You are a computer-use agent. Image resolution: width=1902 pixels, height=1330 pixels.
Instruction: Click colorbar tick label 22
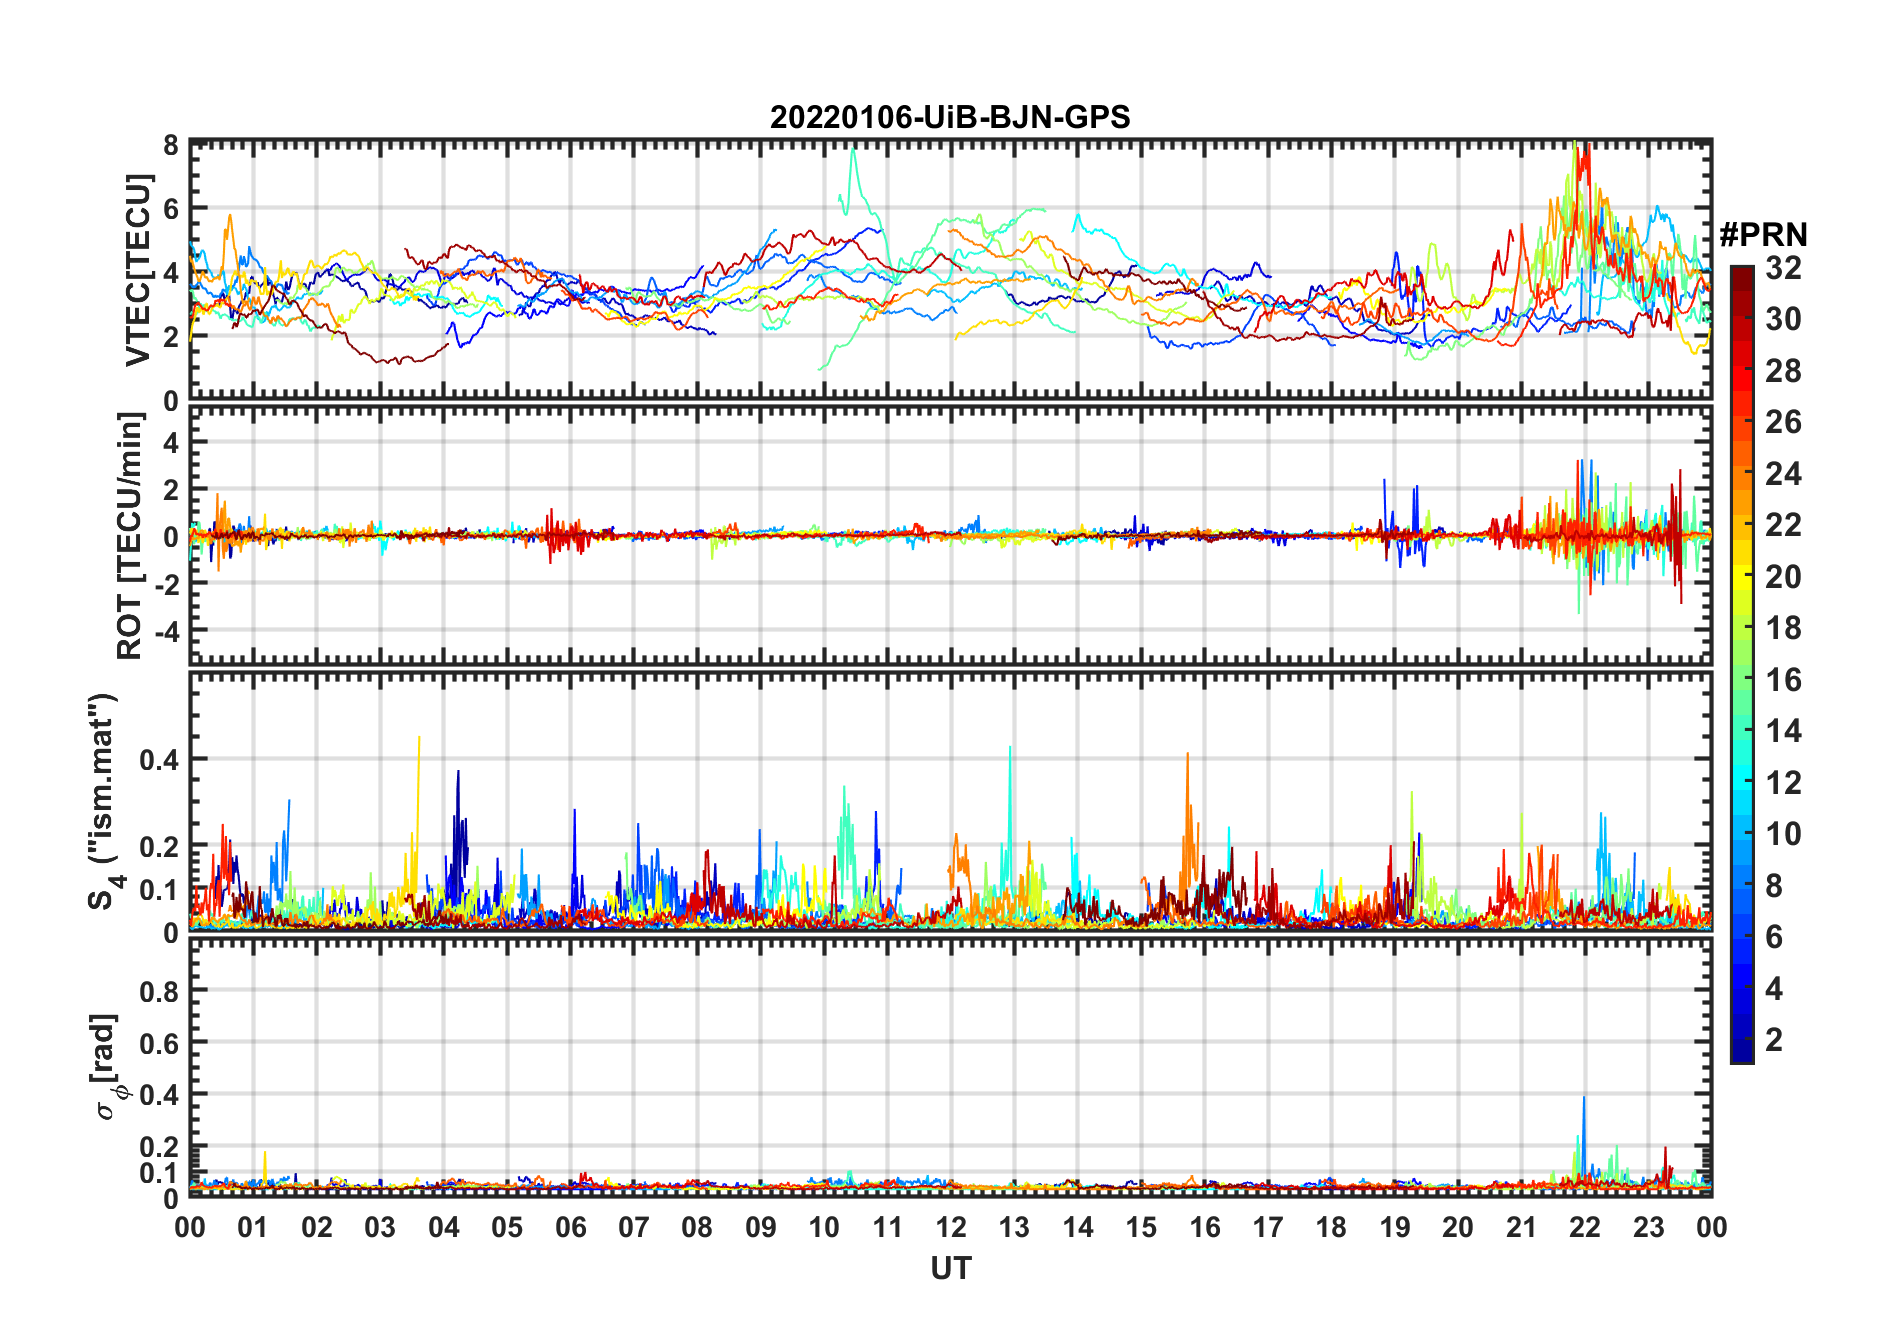pyautogui.click(x=1783, y=525)
